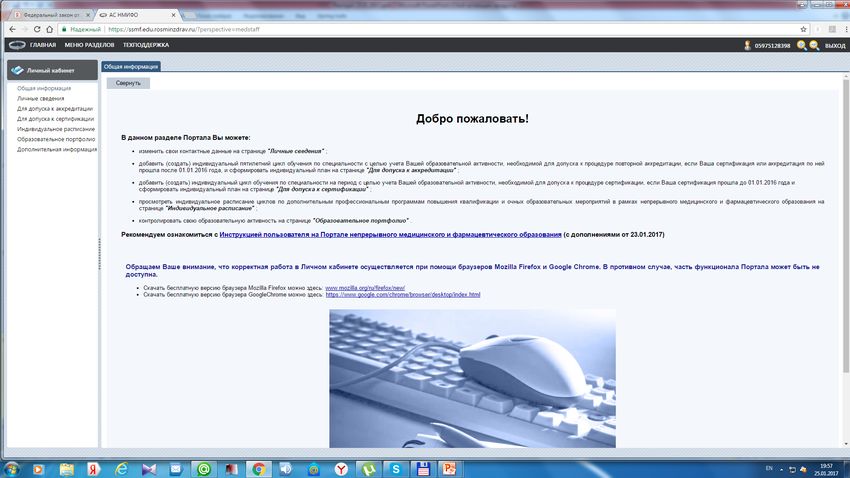Open the floppy disk save icon in taskbar
The image size is (850, 478).
click(423, 469)
